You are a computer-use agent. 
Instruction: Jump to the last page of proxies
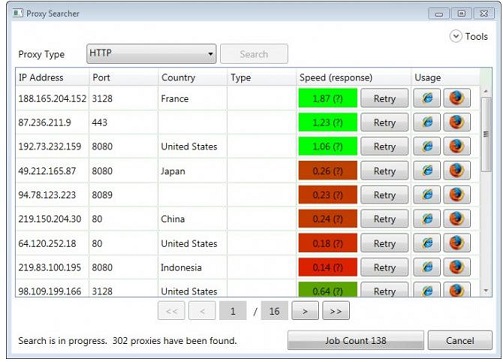coord(336,311)
